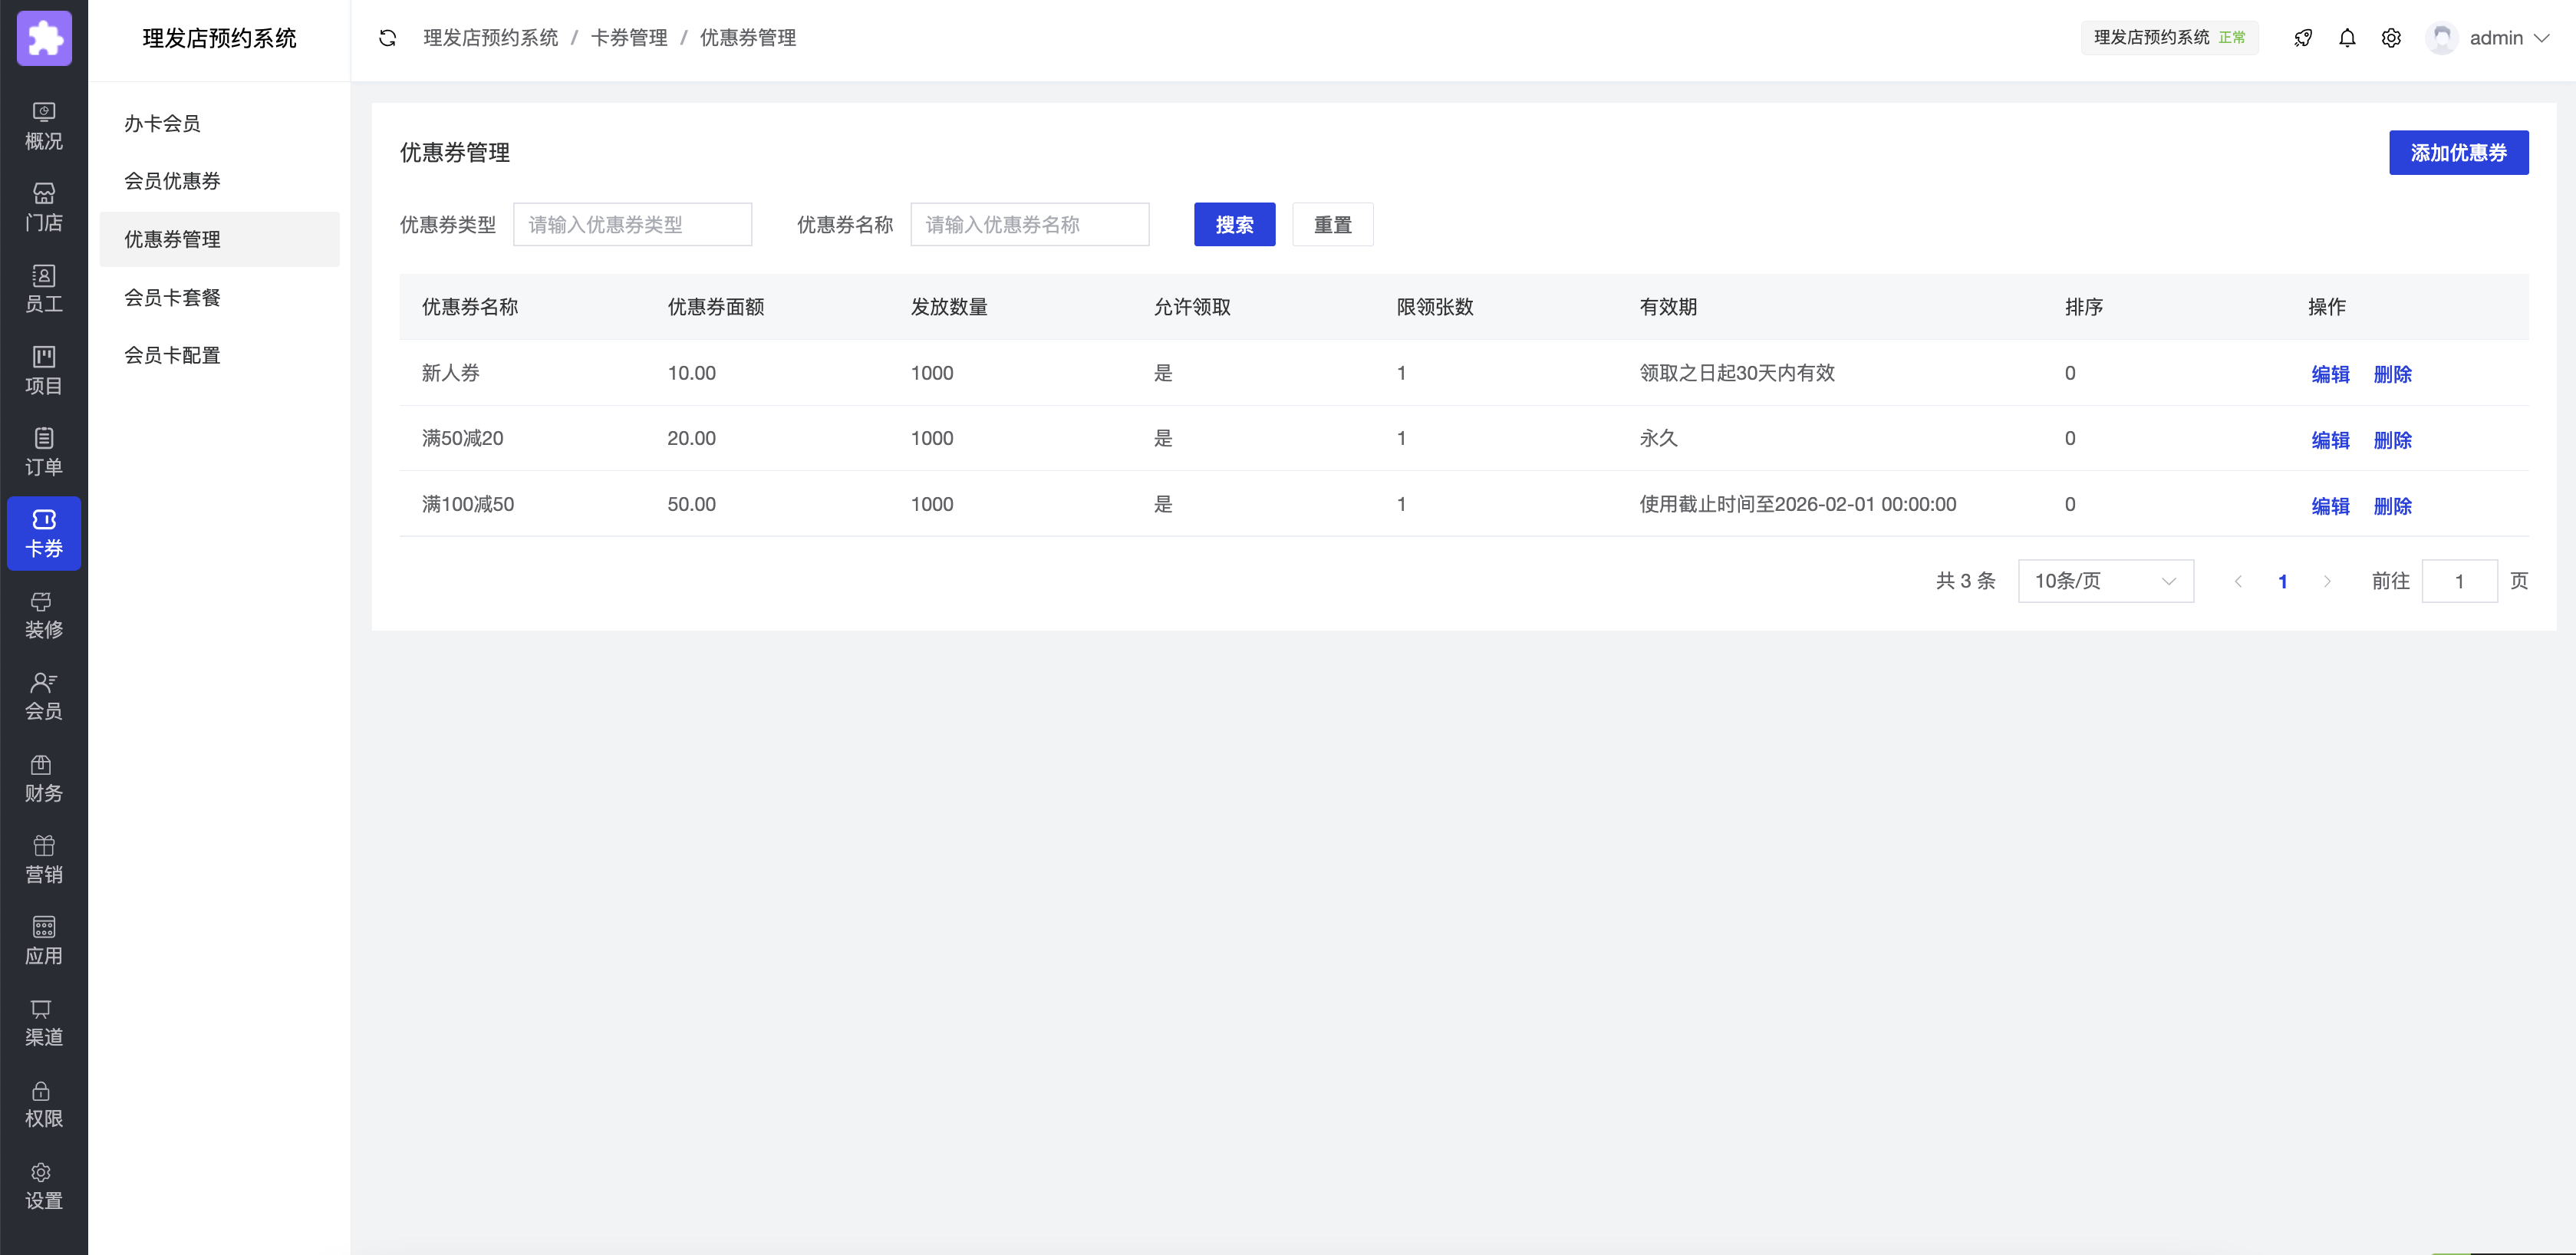The image size is (2576, 1255).
Task: Edit the 满50减20 coupon
Action: pyautogui.click(x=2330, y=440)
